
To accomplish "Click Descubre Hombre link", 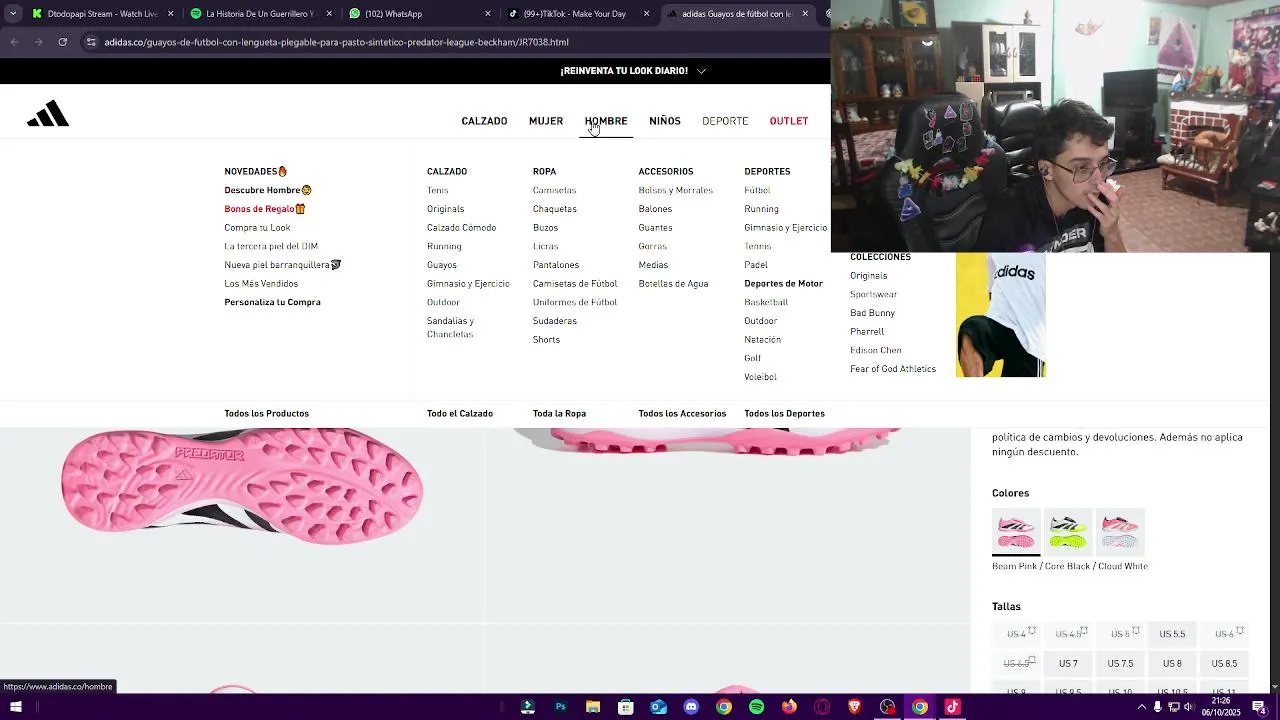I will tap(268, 190).
